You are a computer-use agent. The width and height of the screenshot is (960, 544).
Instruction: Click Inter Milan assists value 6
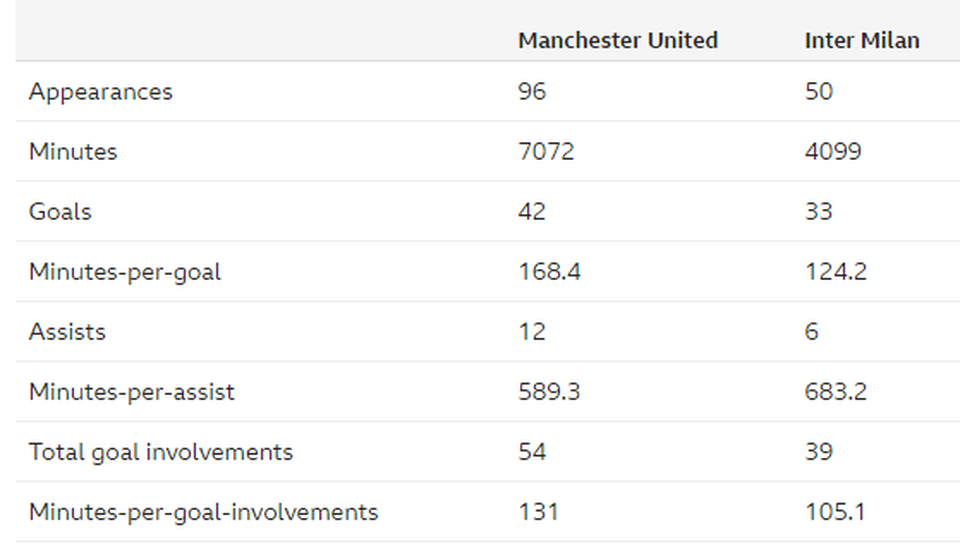pyautogui.click(x=811, y=332)
